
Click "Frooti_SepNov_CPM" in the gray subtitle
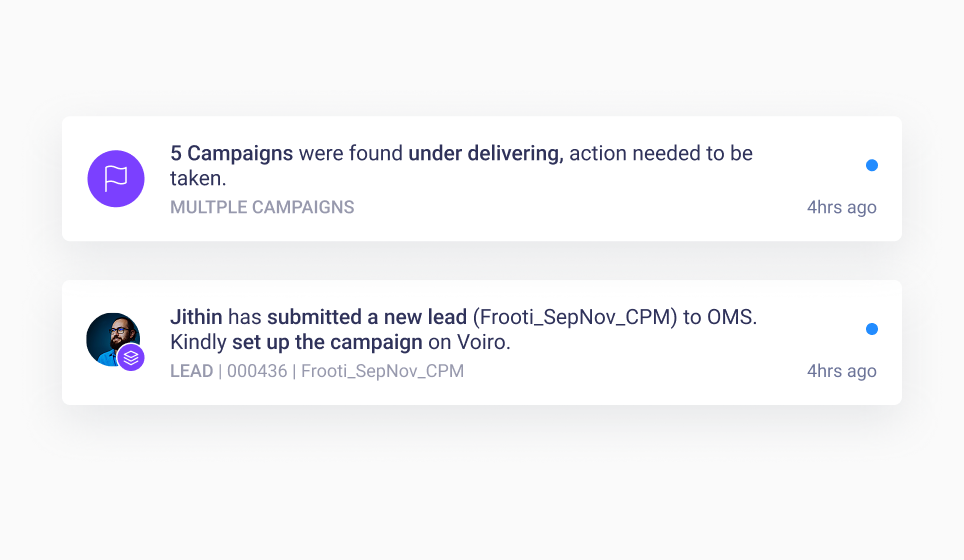[382, 372]
